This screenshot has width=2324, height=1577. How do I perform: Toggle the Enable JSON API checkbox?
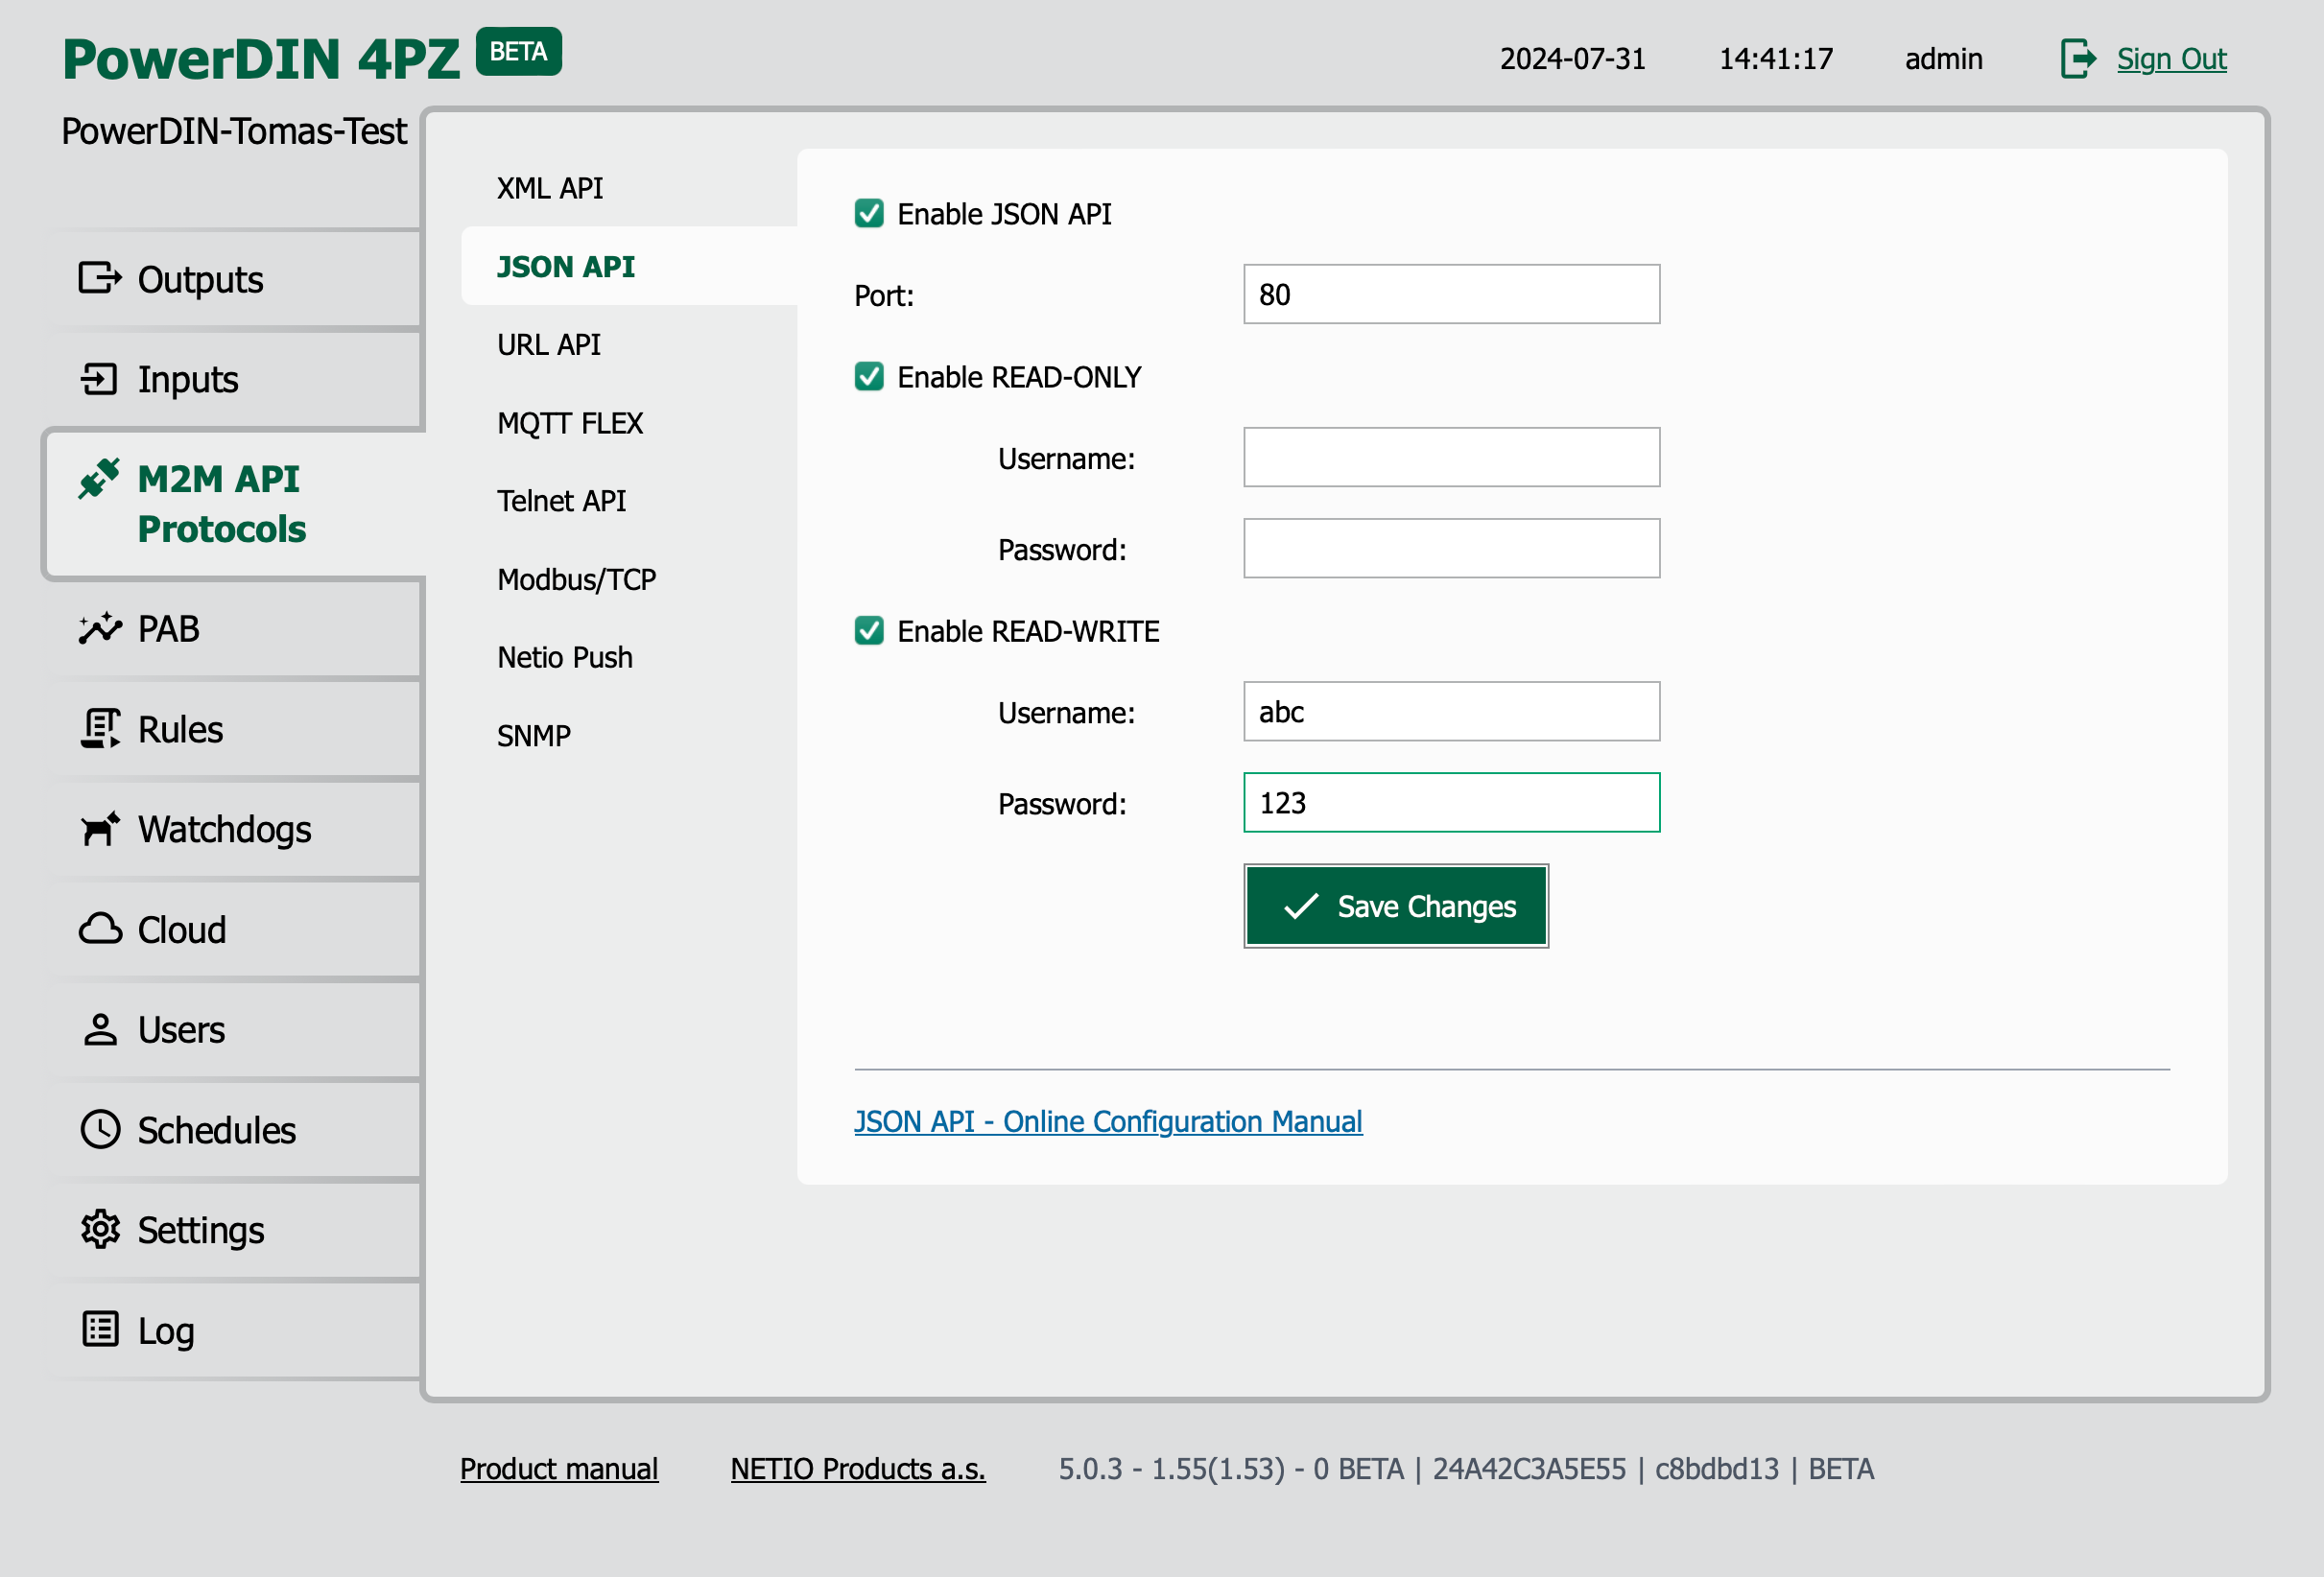click(x=869, y=213)
